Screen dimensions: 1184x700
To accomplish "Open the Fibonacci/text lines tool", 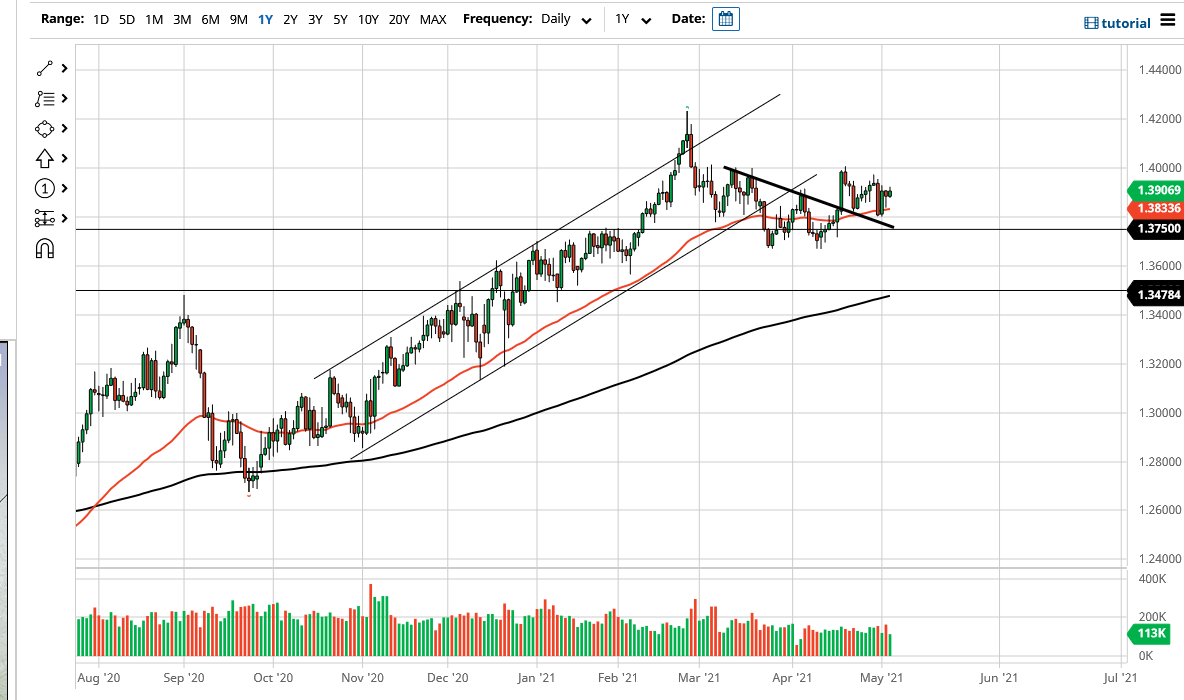I will coord(45,99).
